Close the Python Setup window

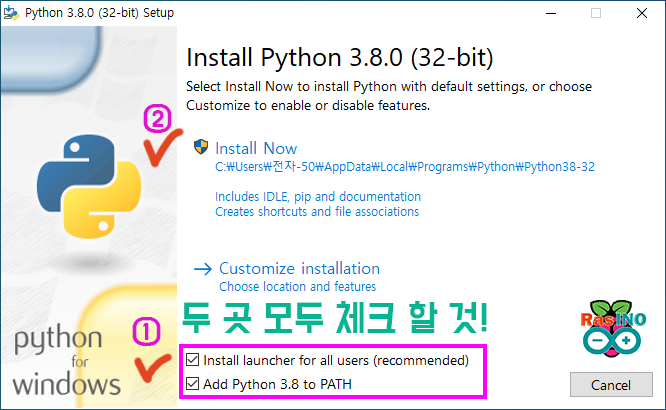(642, 13)
